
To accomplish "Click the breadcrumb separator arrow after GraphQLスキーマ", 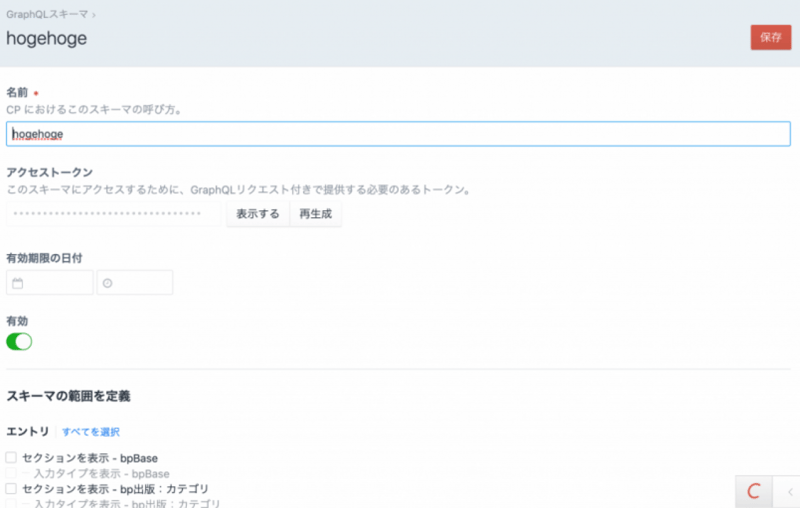I will (x=95, y=15).
